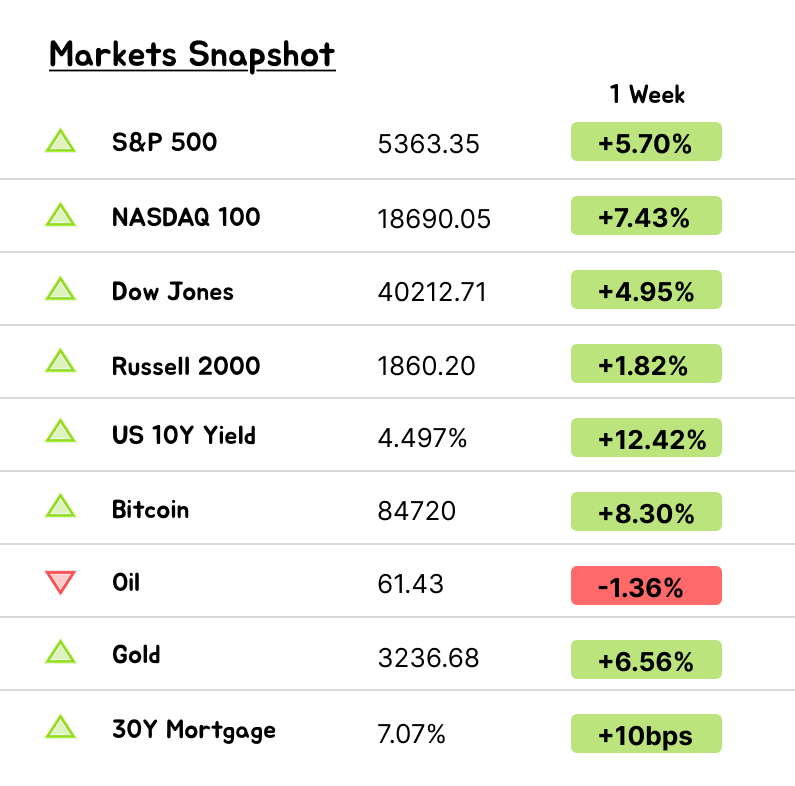Click the up triangle beside 30Y Mortgage
The image size is (795, 786).
click(x=61, y=728)
